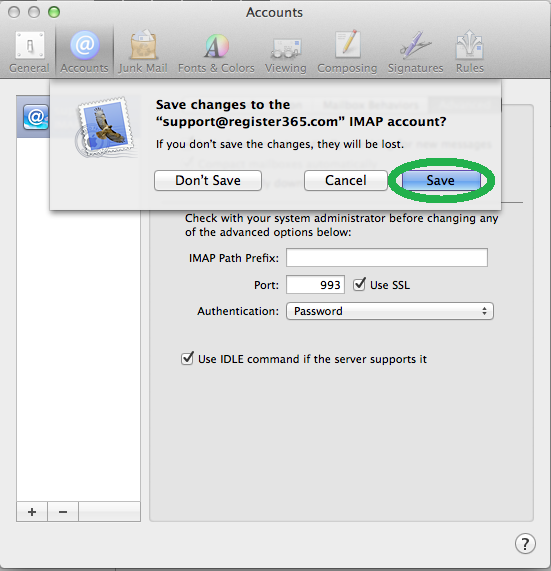Open the Signatures preferences pane
The width and height of the screenshot is (551, 571).
416,52
